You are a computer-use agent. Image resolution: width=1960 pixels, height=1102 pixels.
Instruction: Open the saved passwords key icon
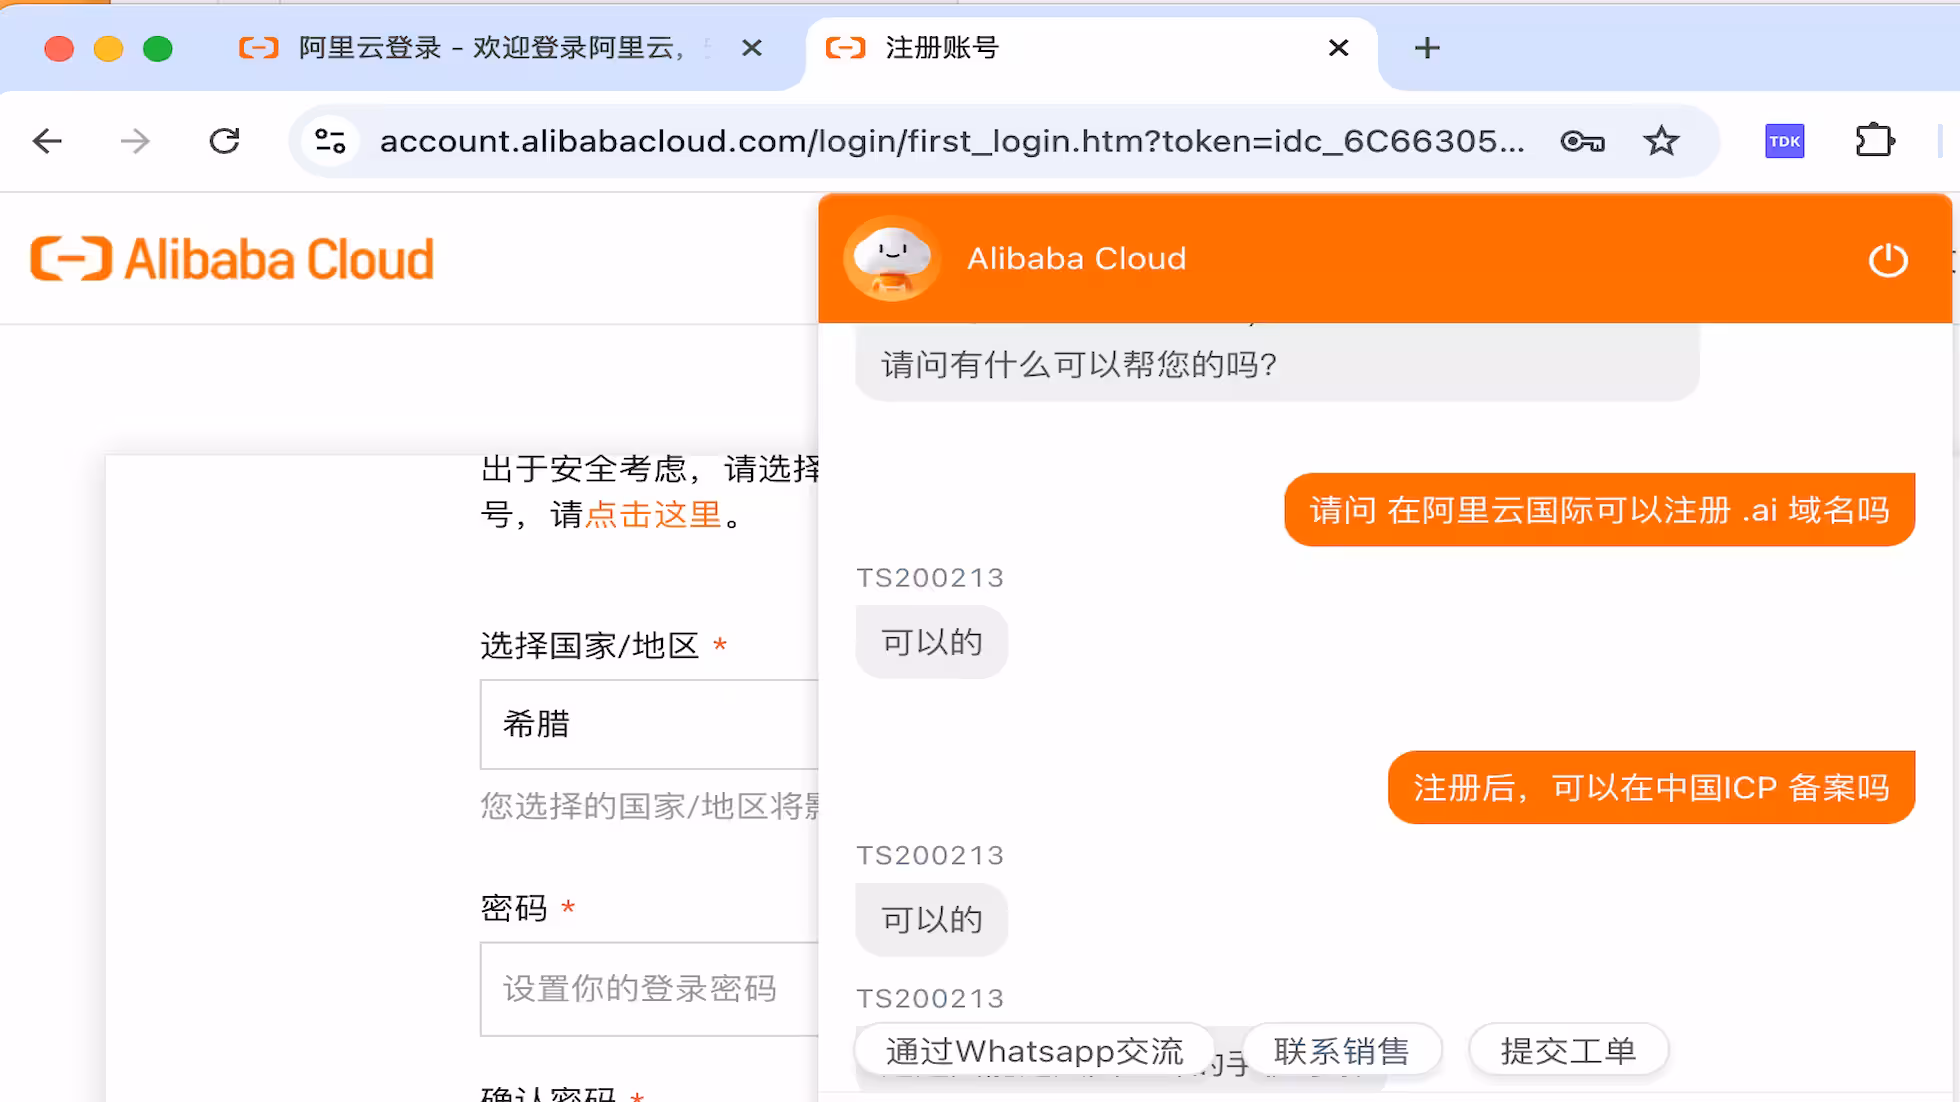click(x=1581, y=141)
